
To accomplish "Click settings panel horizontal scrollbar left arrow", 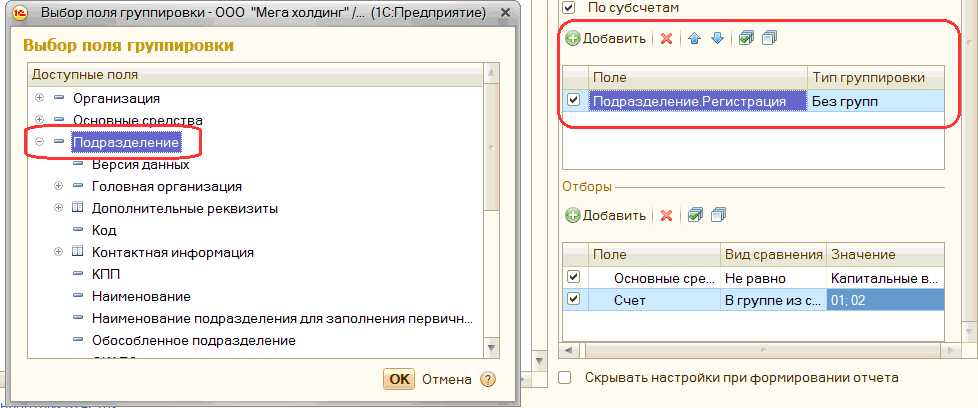I will pos(568,351).
